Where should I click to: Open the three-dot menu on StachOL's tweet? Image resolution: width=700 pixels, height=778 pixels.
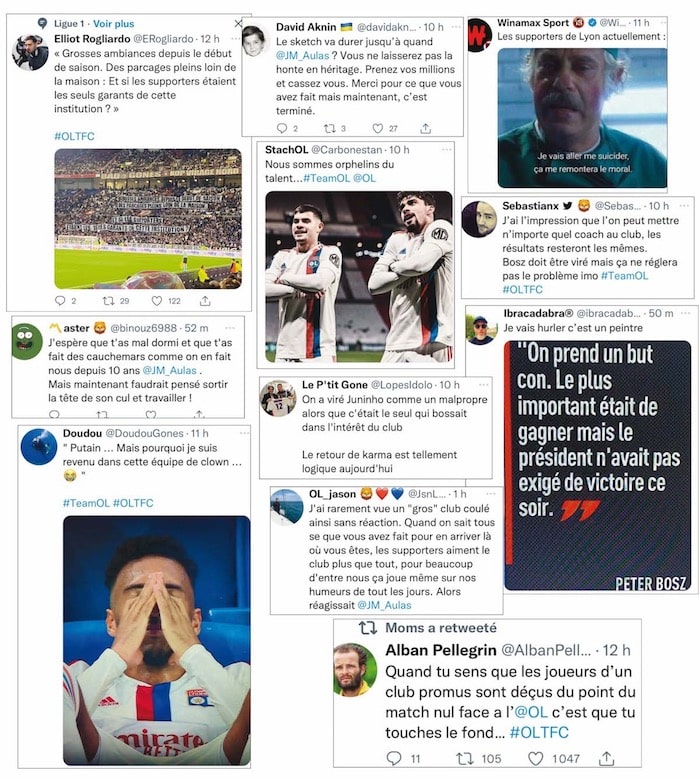tap(446, 149)
